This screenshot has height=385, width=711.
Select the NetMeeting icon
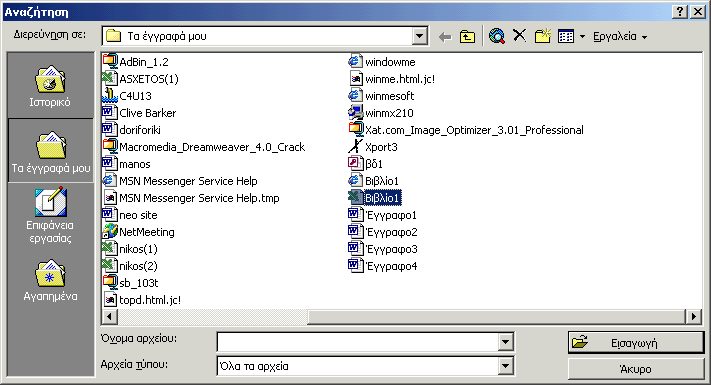click(110, 232)
